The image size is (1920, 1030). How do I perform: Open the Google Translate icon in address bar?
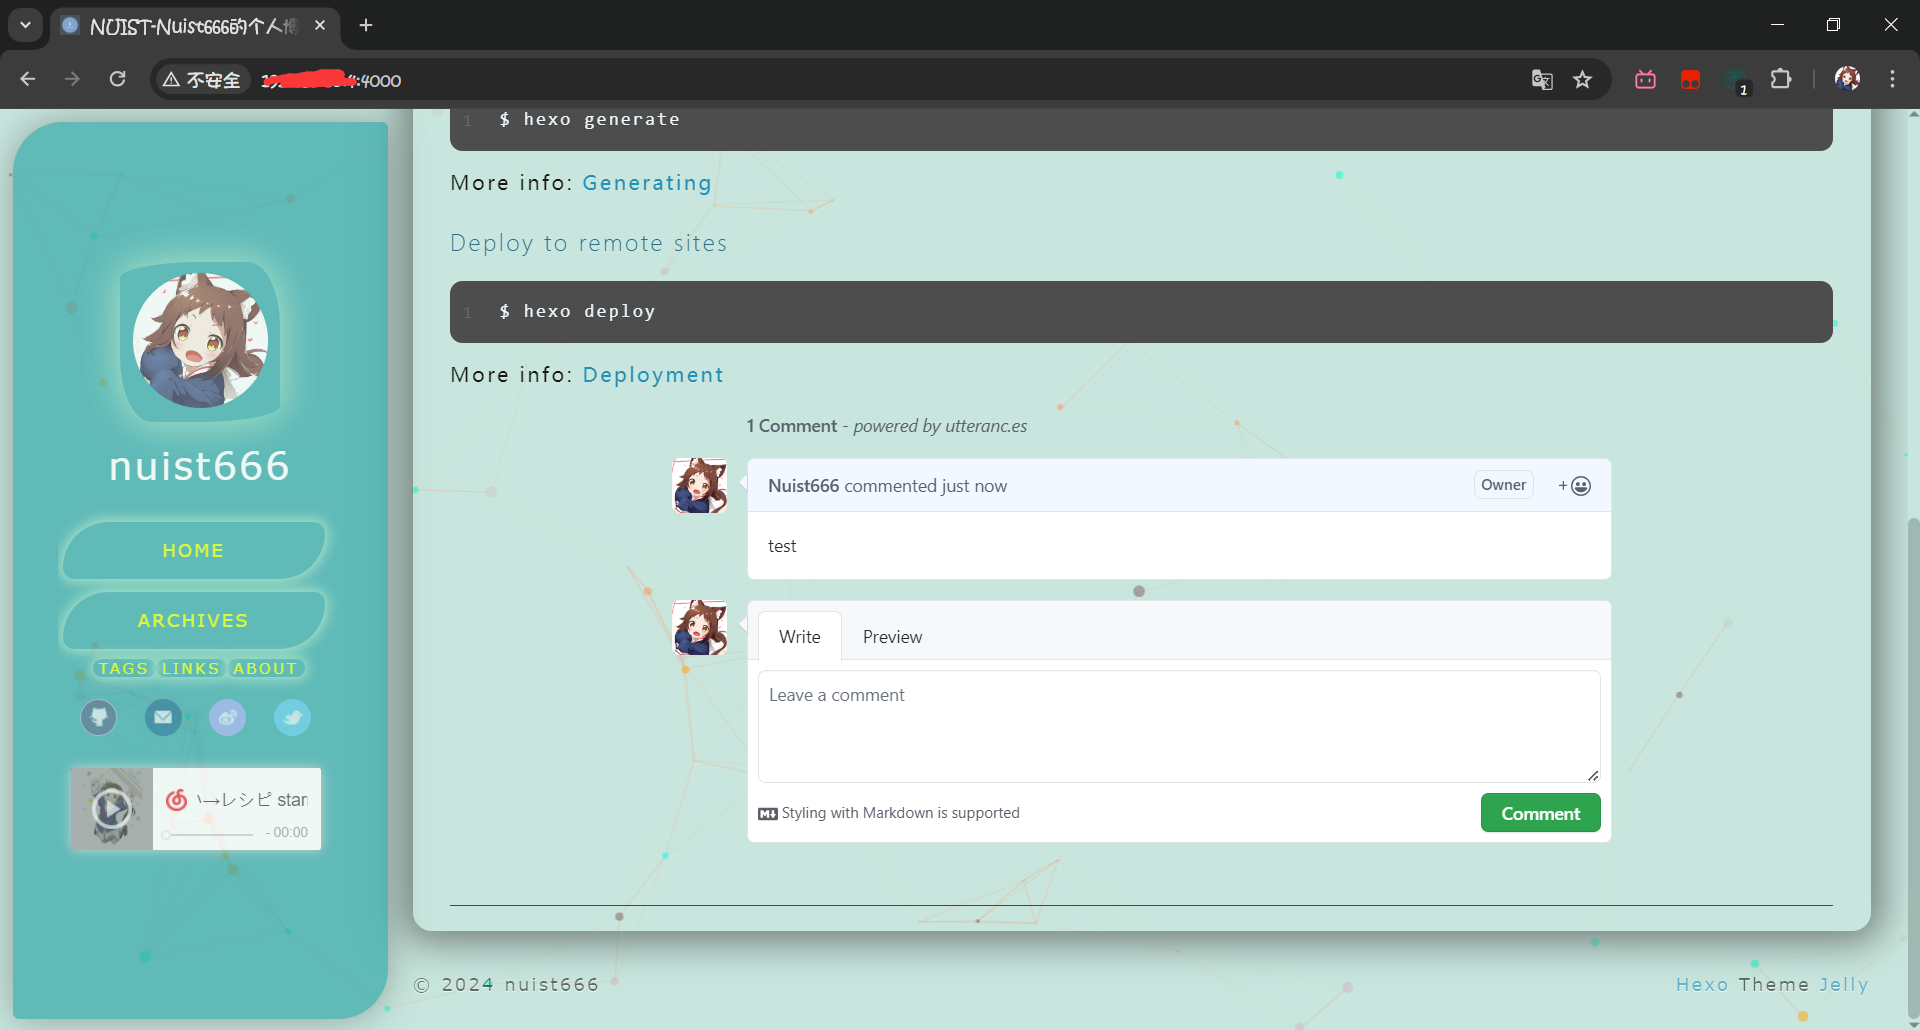tap(1542, 80)
